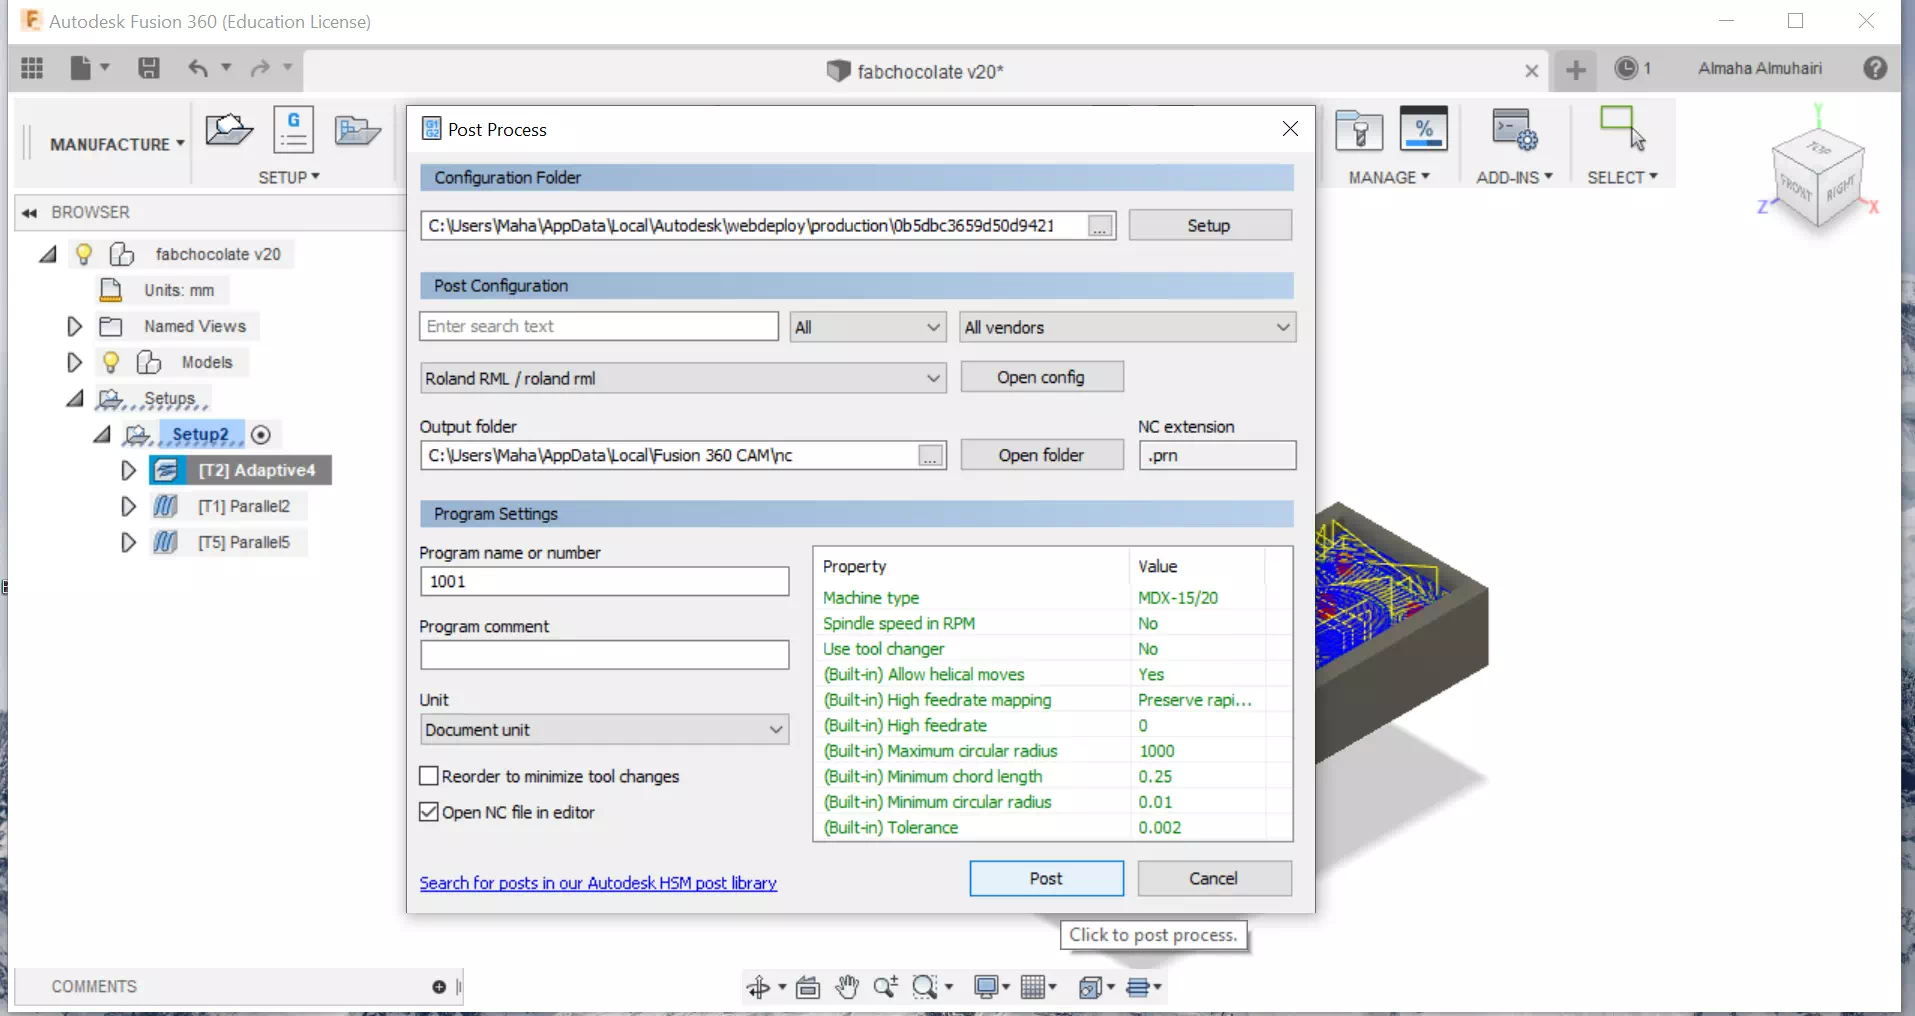This screenshot has height=1016, width=1915.
Task: Activate the Setup2 radio button
Action: tap(261, 435)
